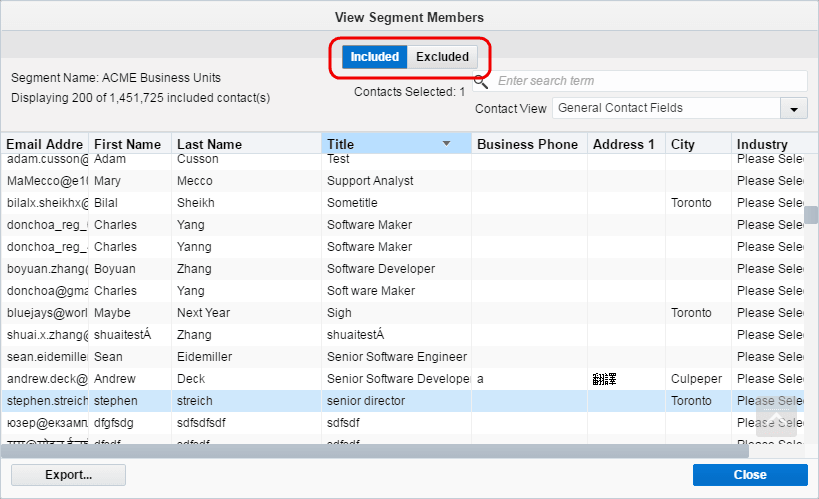Screen dimensions: 819x499
Task: Click the vertical scrollbar thumb
Action: pyautogui.click(x=811, y=215)
